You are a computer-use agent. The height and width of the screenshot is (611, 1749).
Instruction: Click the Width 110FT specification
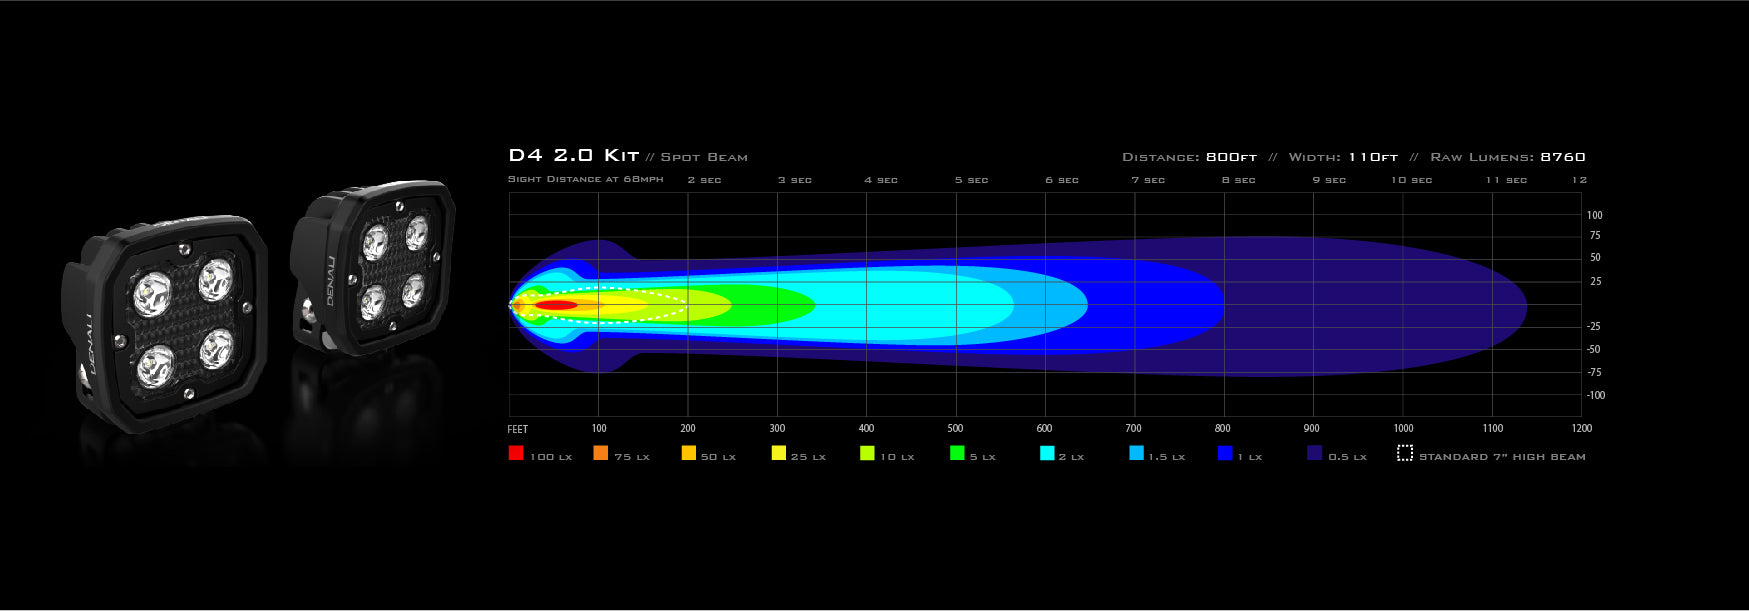pyautogui.click(x=1343, y=157)
